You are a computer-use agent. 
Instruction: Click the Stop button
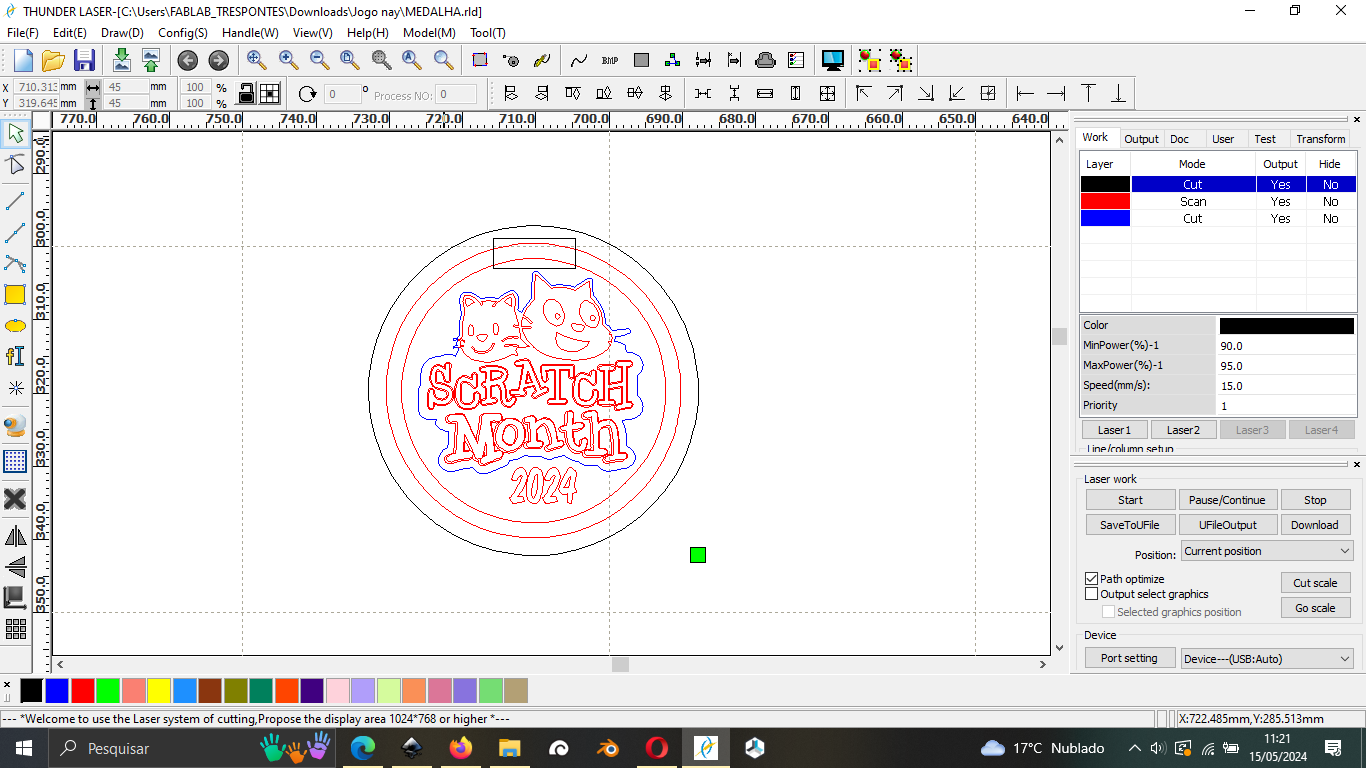(1315, 500)
